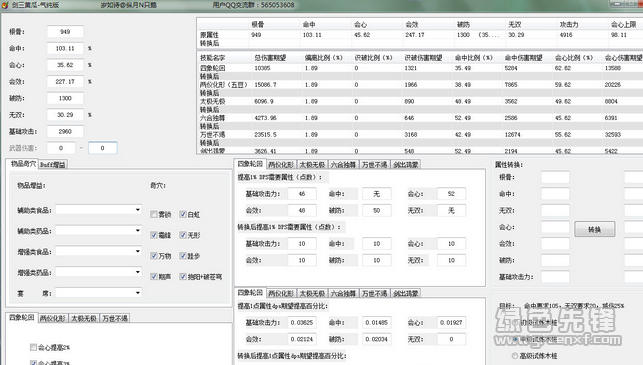Viewport: 643px width, 365px height.
Task: Toggle the 无形 checkbox
Action: [x=183, y=235]
